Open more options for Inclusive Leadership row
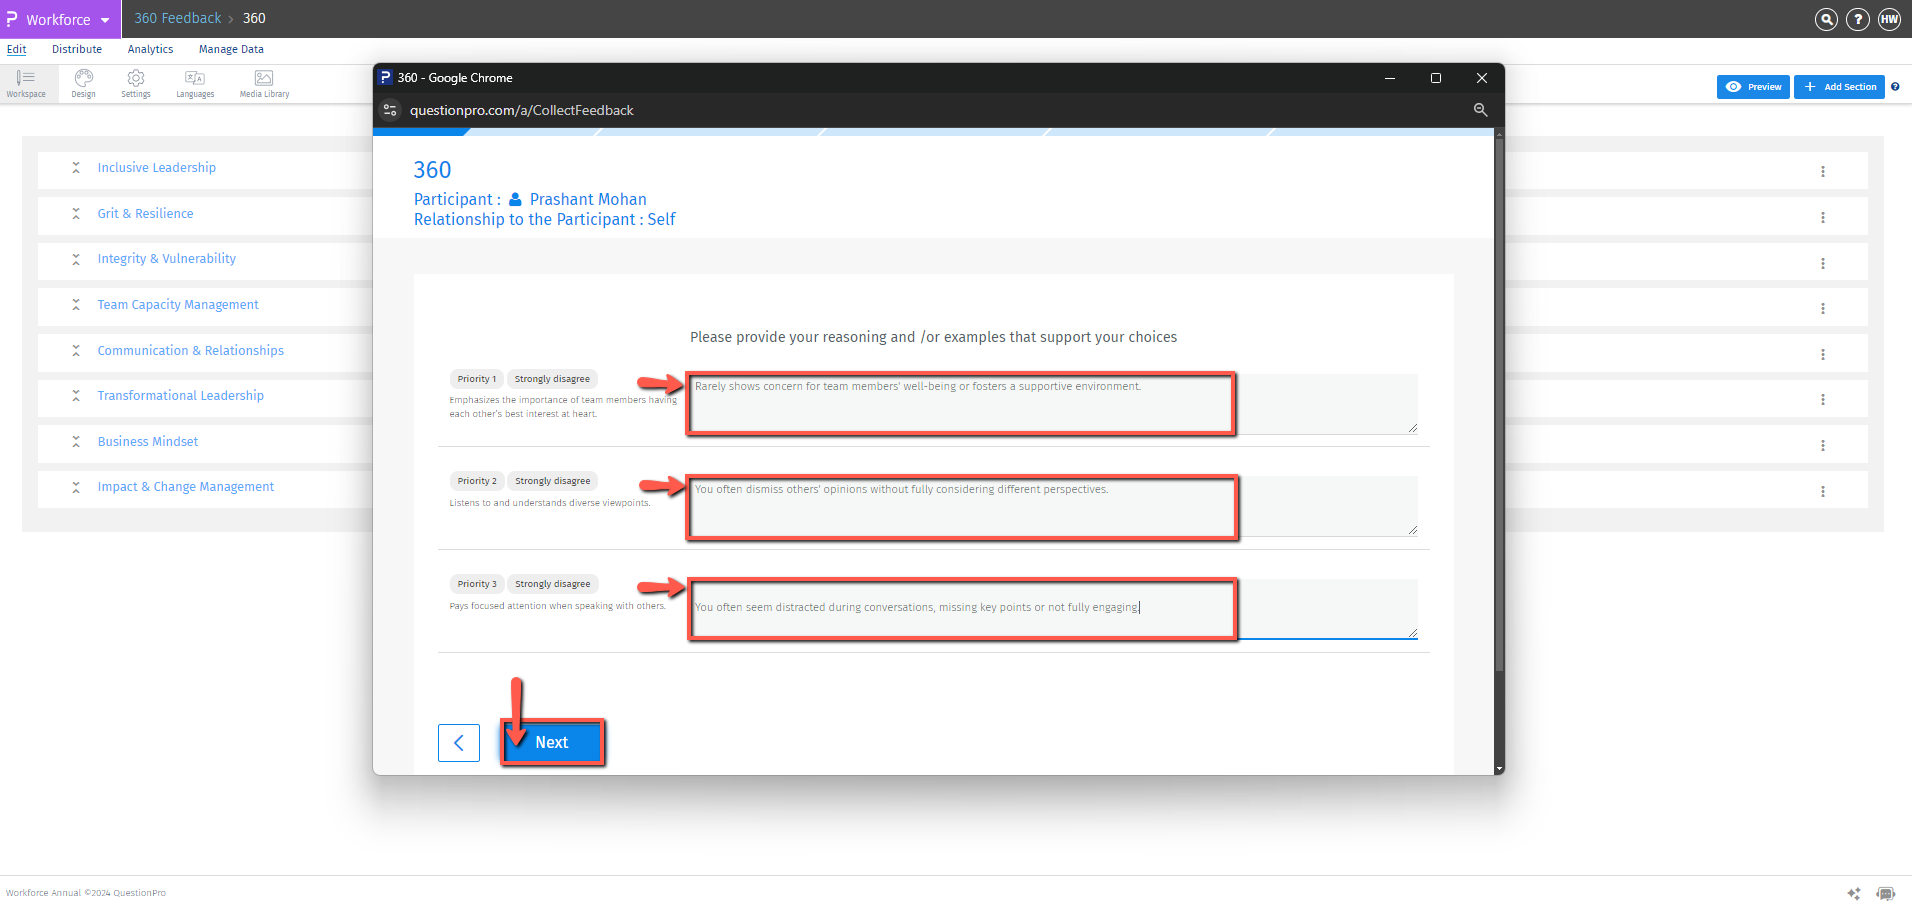1912x909 pixels. (x=1823, y=172)
